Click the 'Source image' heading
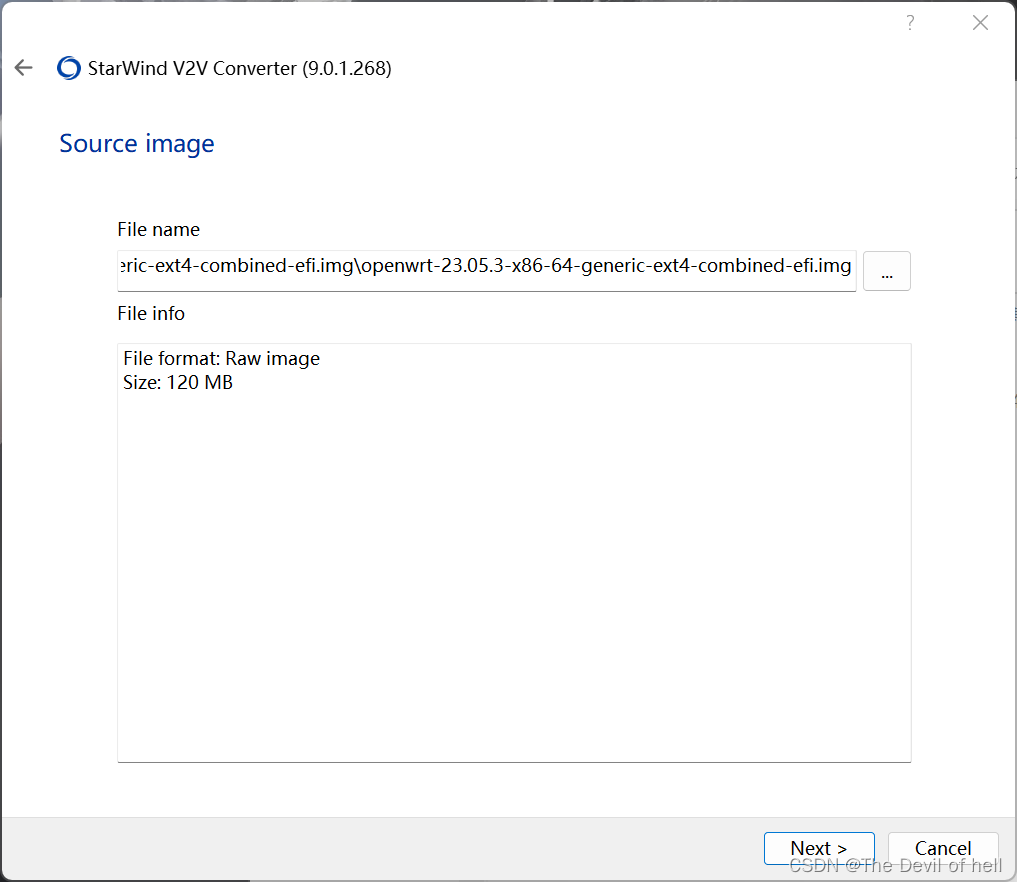The height and width of the screenshot is (882, 1017). [x=137, y=143]
